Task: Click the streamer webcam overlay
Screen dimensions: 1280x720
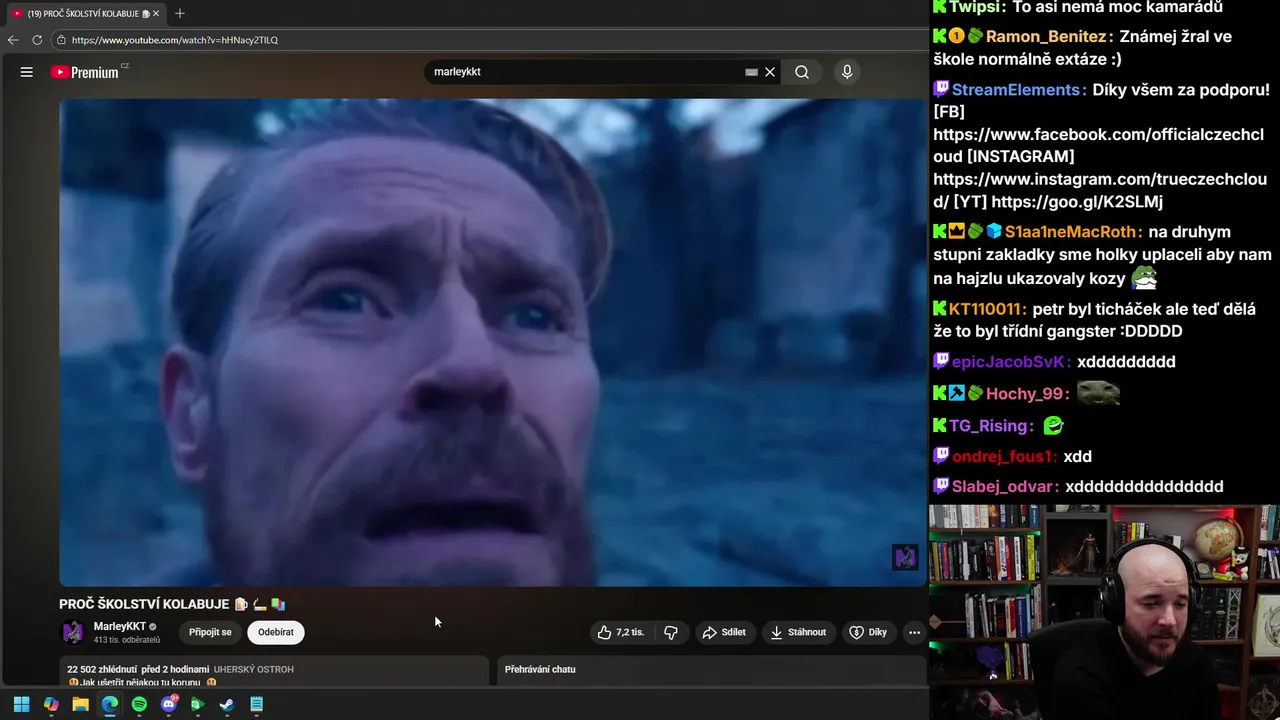Action: point(1104,612)
